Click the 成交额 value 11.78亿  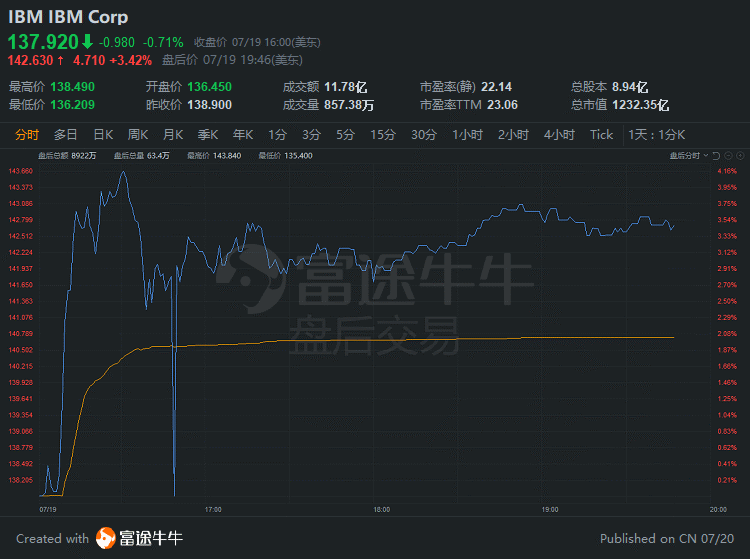(345, 87)
